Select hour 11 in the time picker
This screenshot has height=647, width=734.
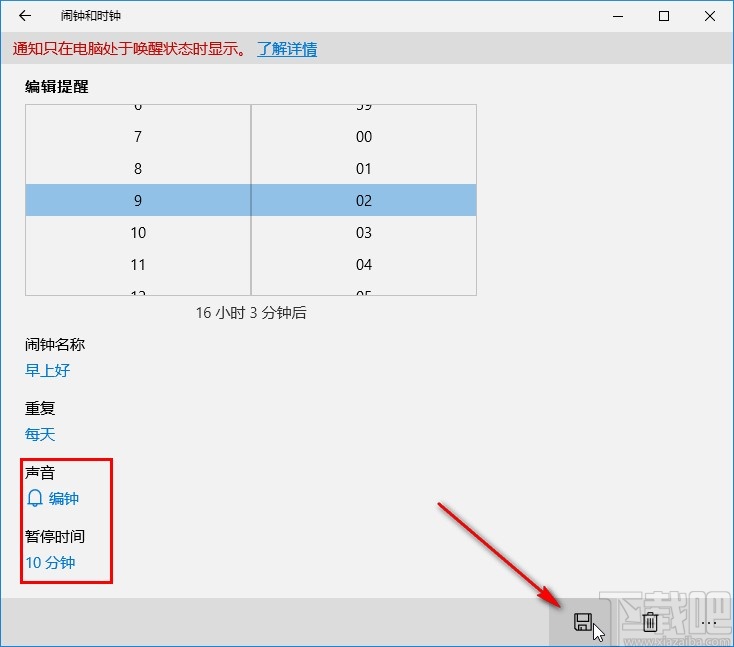[x=138, y=265]
